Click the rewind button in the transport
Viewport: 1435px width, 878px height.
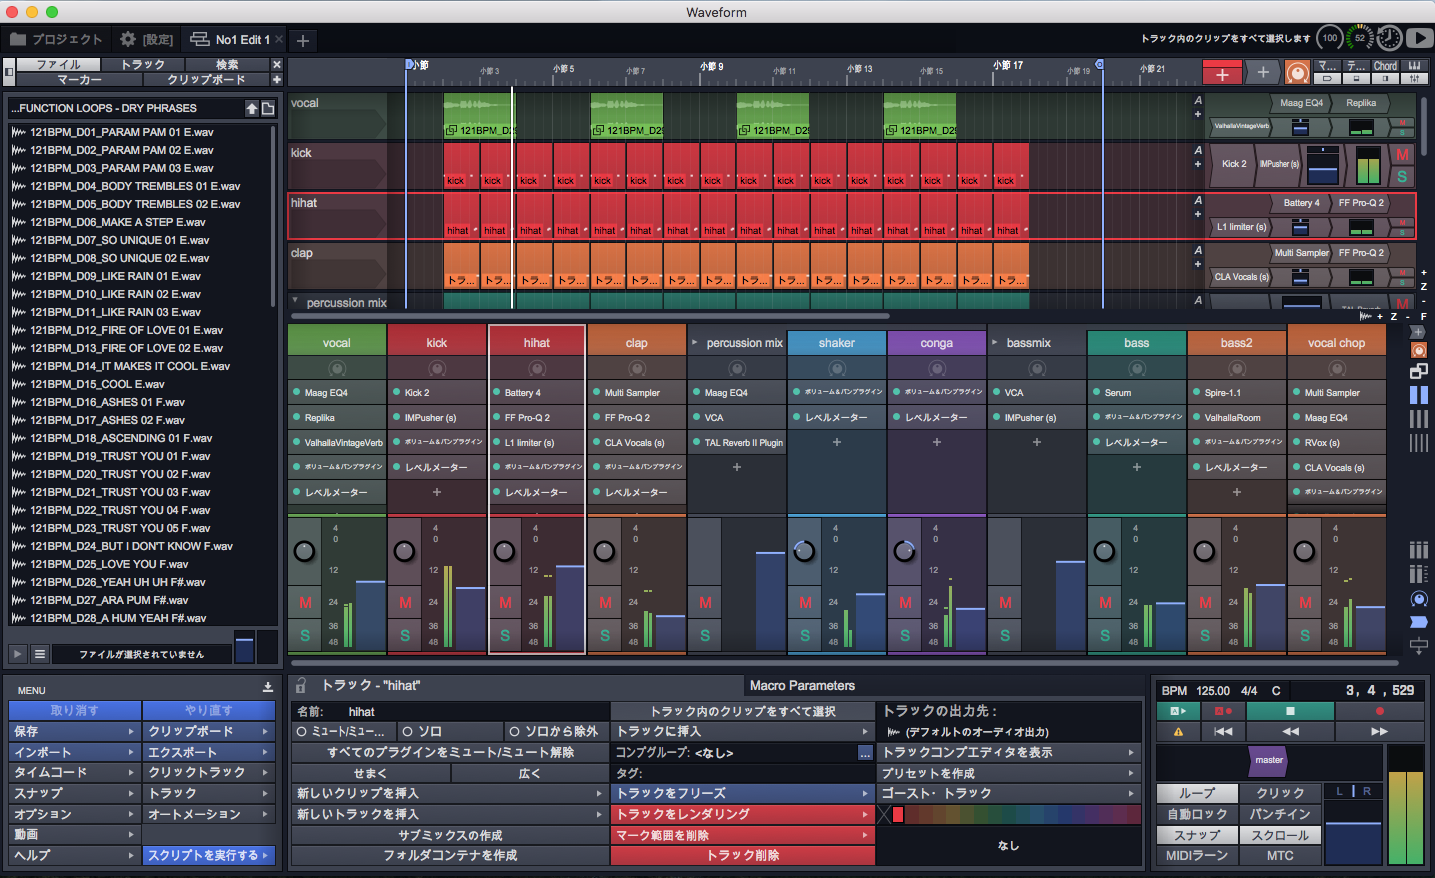(x=1290, y=731)
